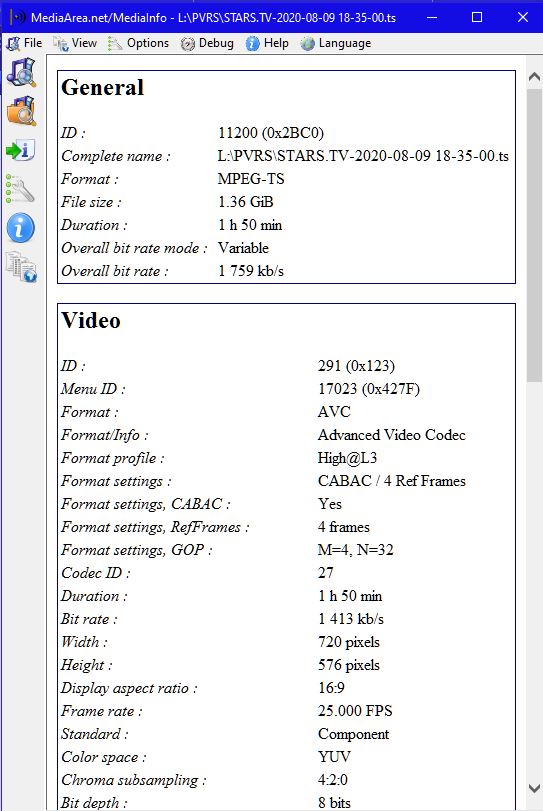The width and height of the screenshot is (543, 811).
Task: Click the General duration 1 h 50 min
Action: coord(250,225)
